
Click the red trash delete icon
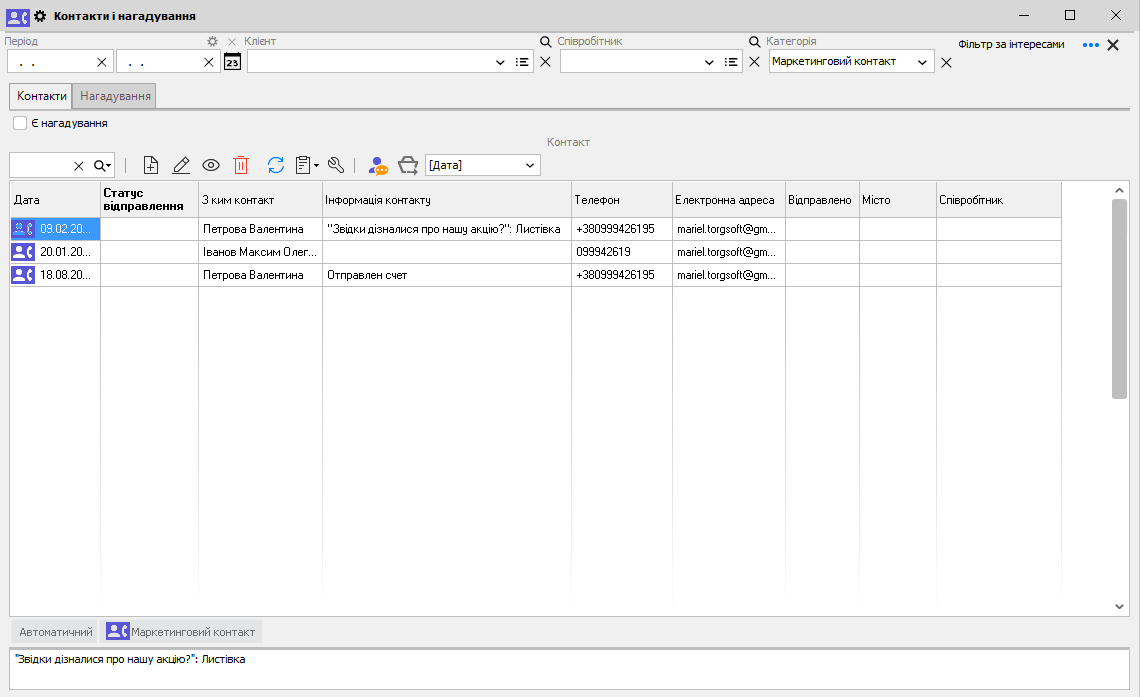(241, 165)
